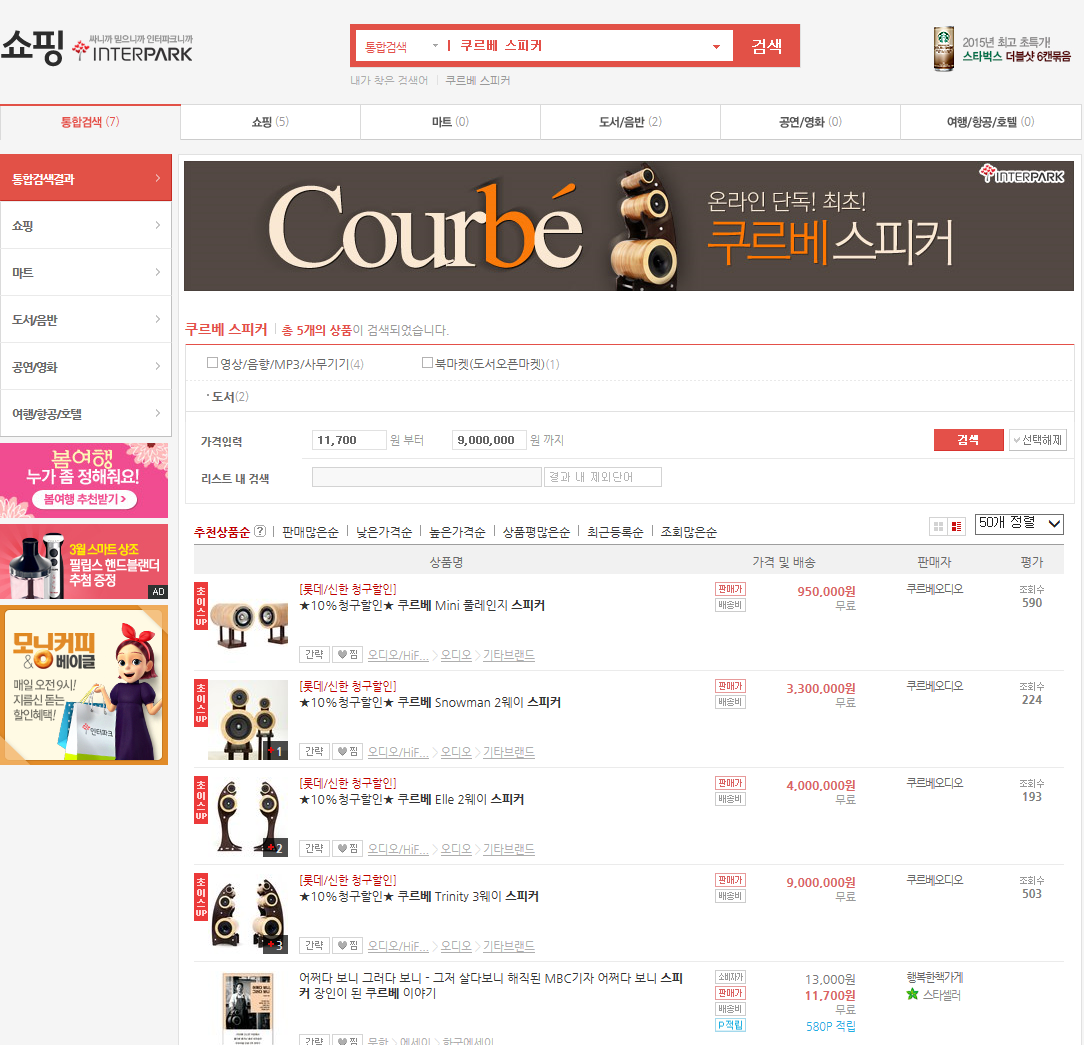Open the Courbé speaker banner

point(628,226)
